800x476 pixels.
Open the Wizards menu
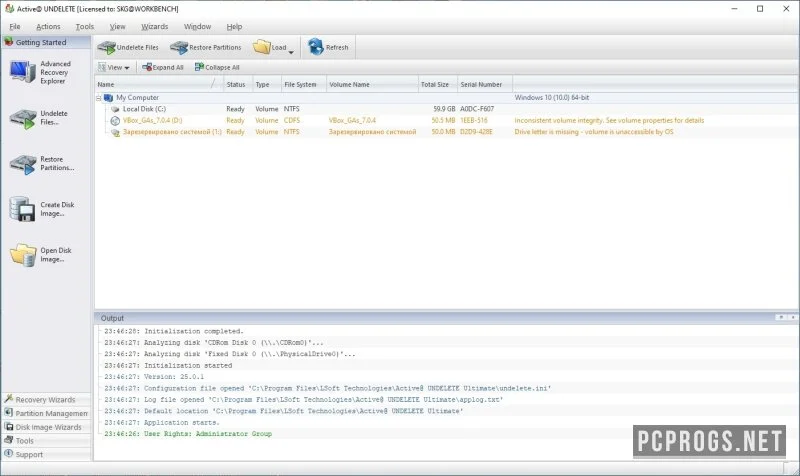[x=155, y=27]
